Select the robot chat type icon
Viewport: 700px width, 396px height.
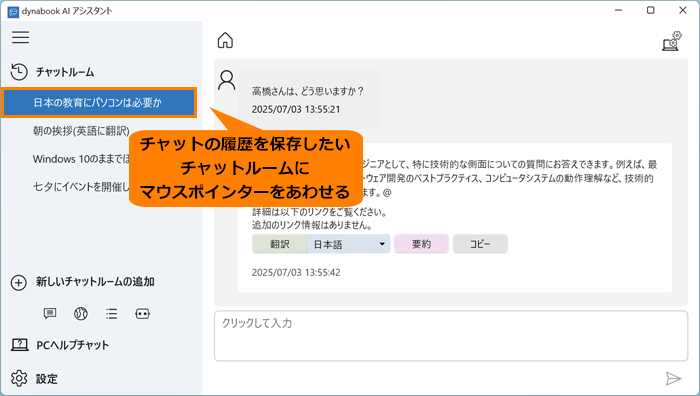(142, 313)
